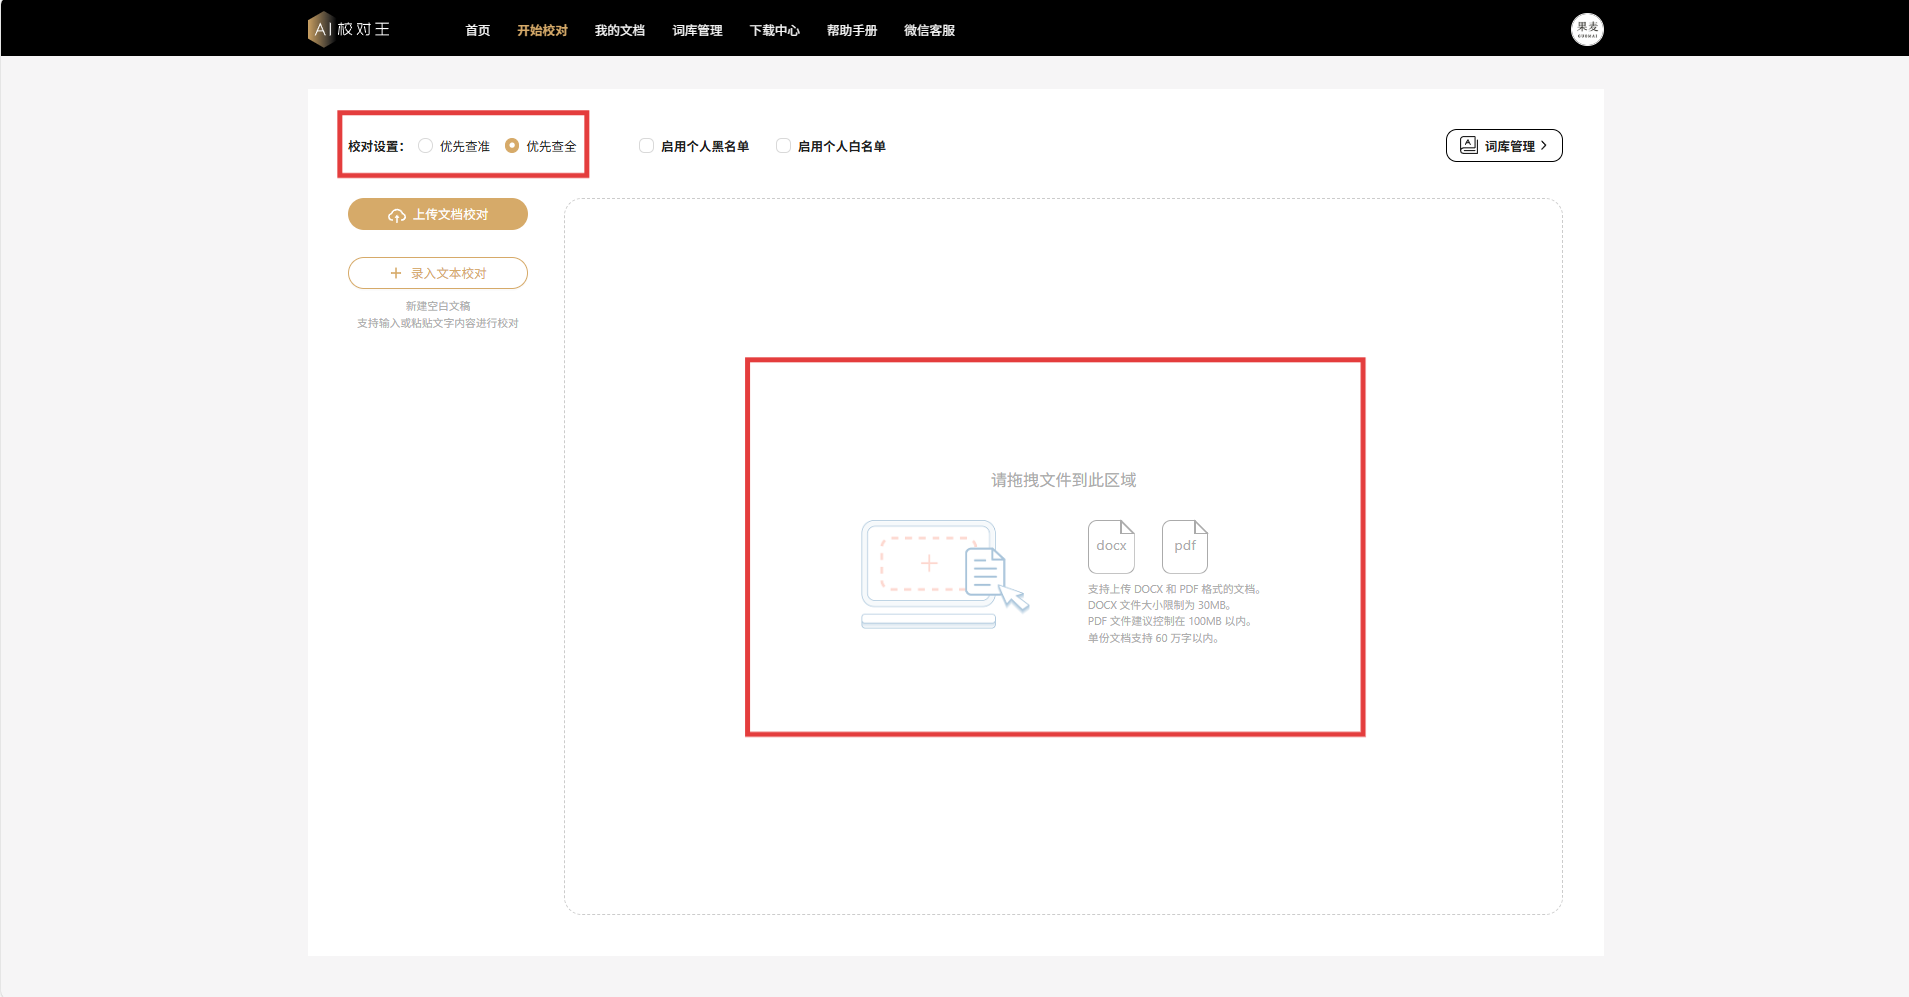Click the 微信客服 navigation link
This screenshot has height=997, width=1909.
click(x=929, y=30)
